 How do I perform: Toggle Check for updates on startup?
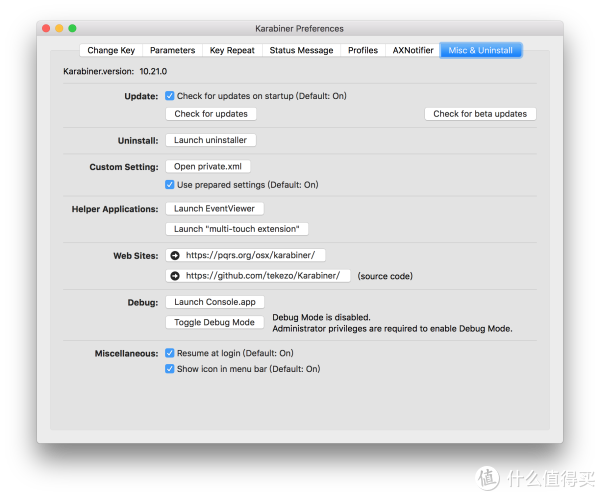170,96
